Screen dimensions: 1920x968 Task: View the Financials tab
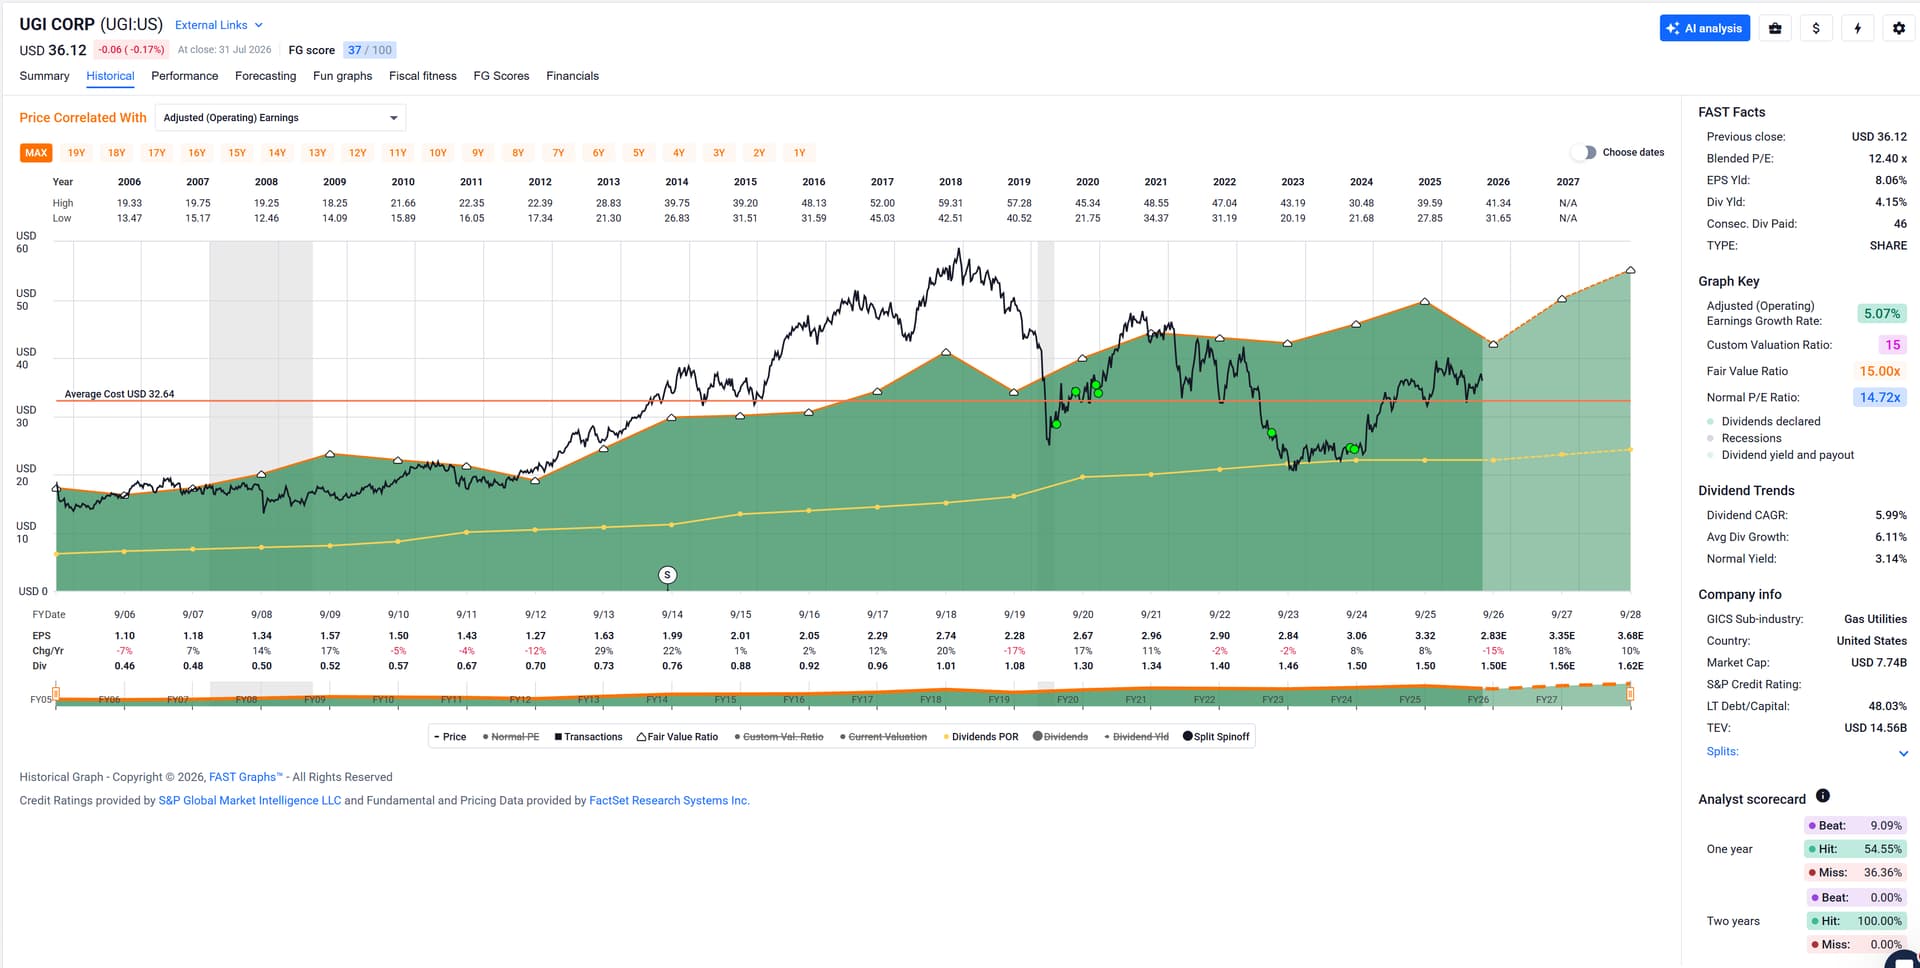click(573, 76)
